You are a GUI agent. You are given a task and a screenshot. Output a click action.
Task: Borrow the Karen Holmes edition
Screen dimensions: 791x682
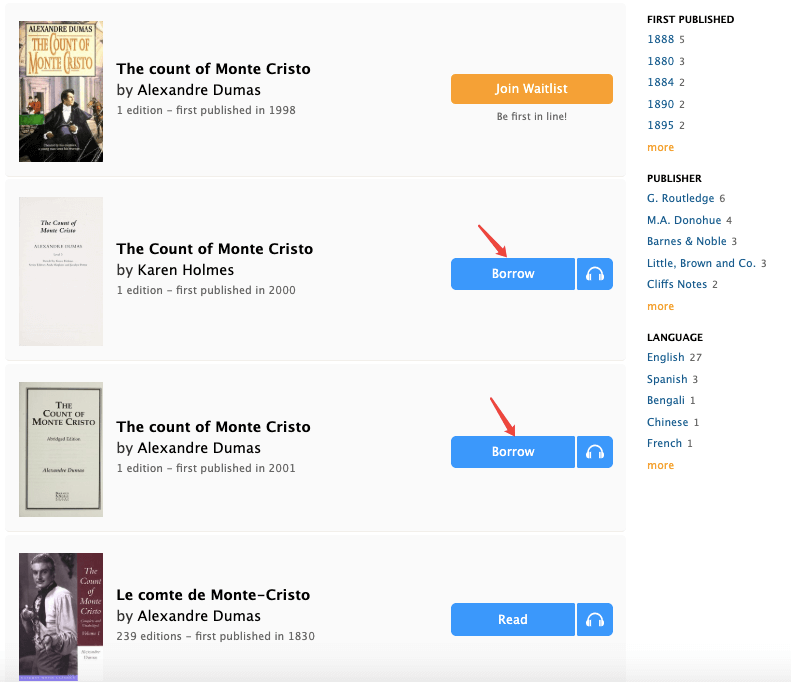coord(513,274)
